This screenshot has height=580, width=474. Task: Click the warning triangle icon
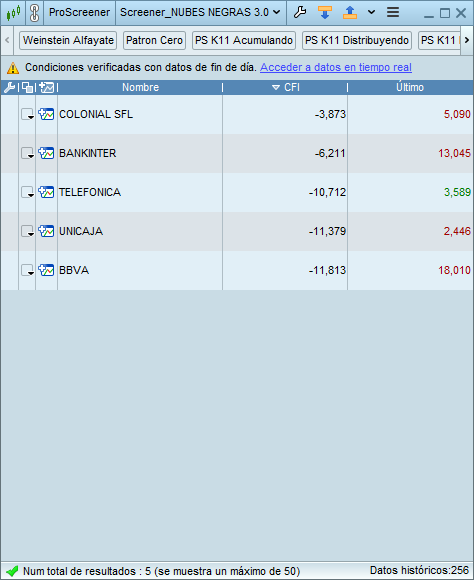click(x=13, y=68)
